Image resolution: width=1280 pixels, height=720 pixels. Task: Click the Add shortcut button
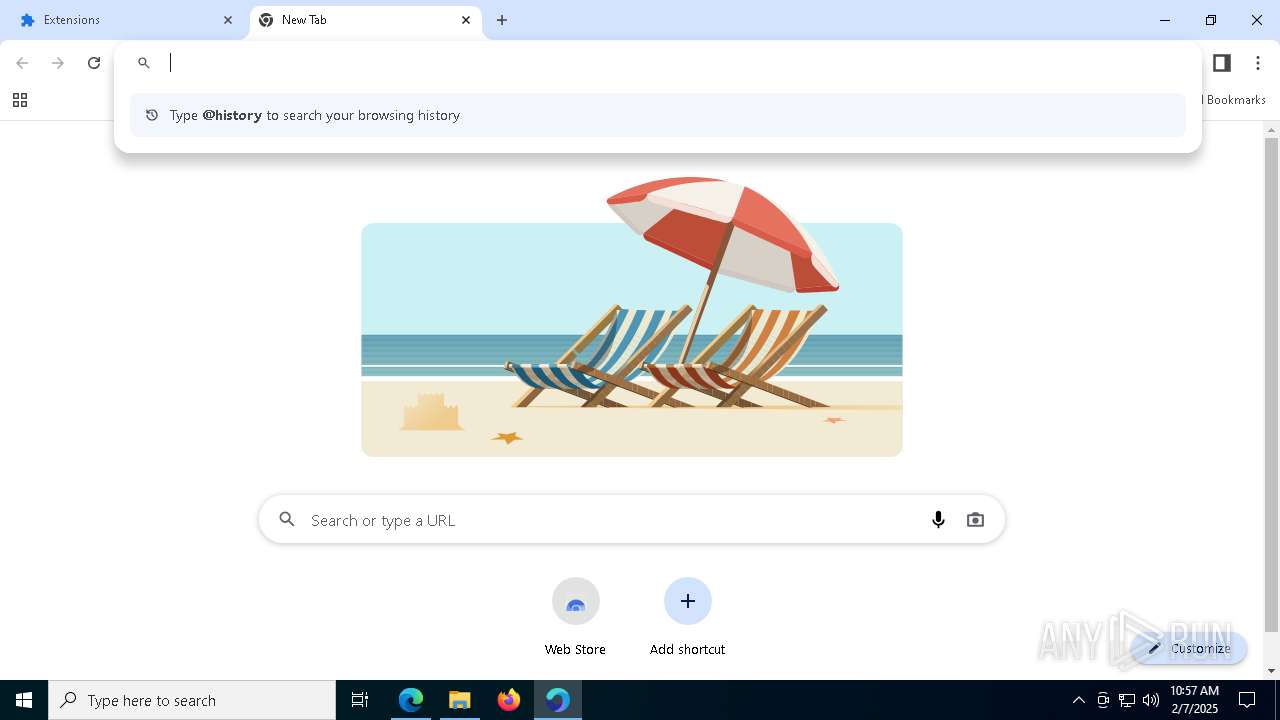687,618
